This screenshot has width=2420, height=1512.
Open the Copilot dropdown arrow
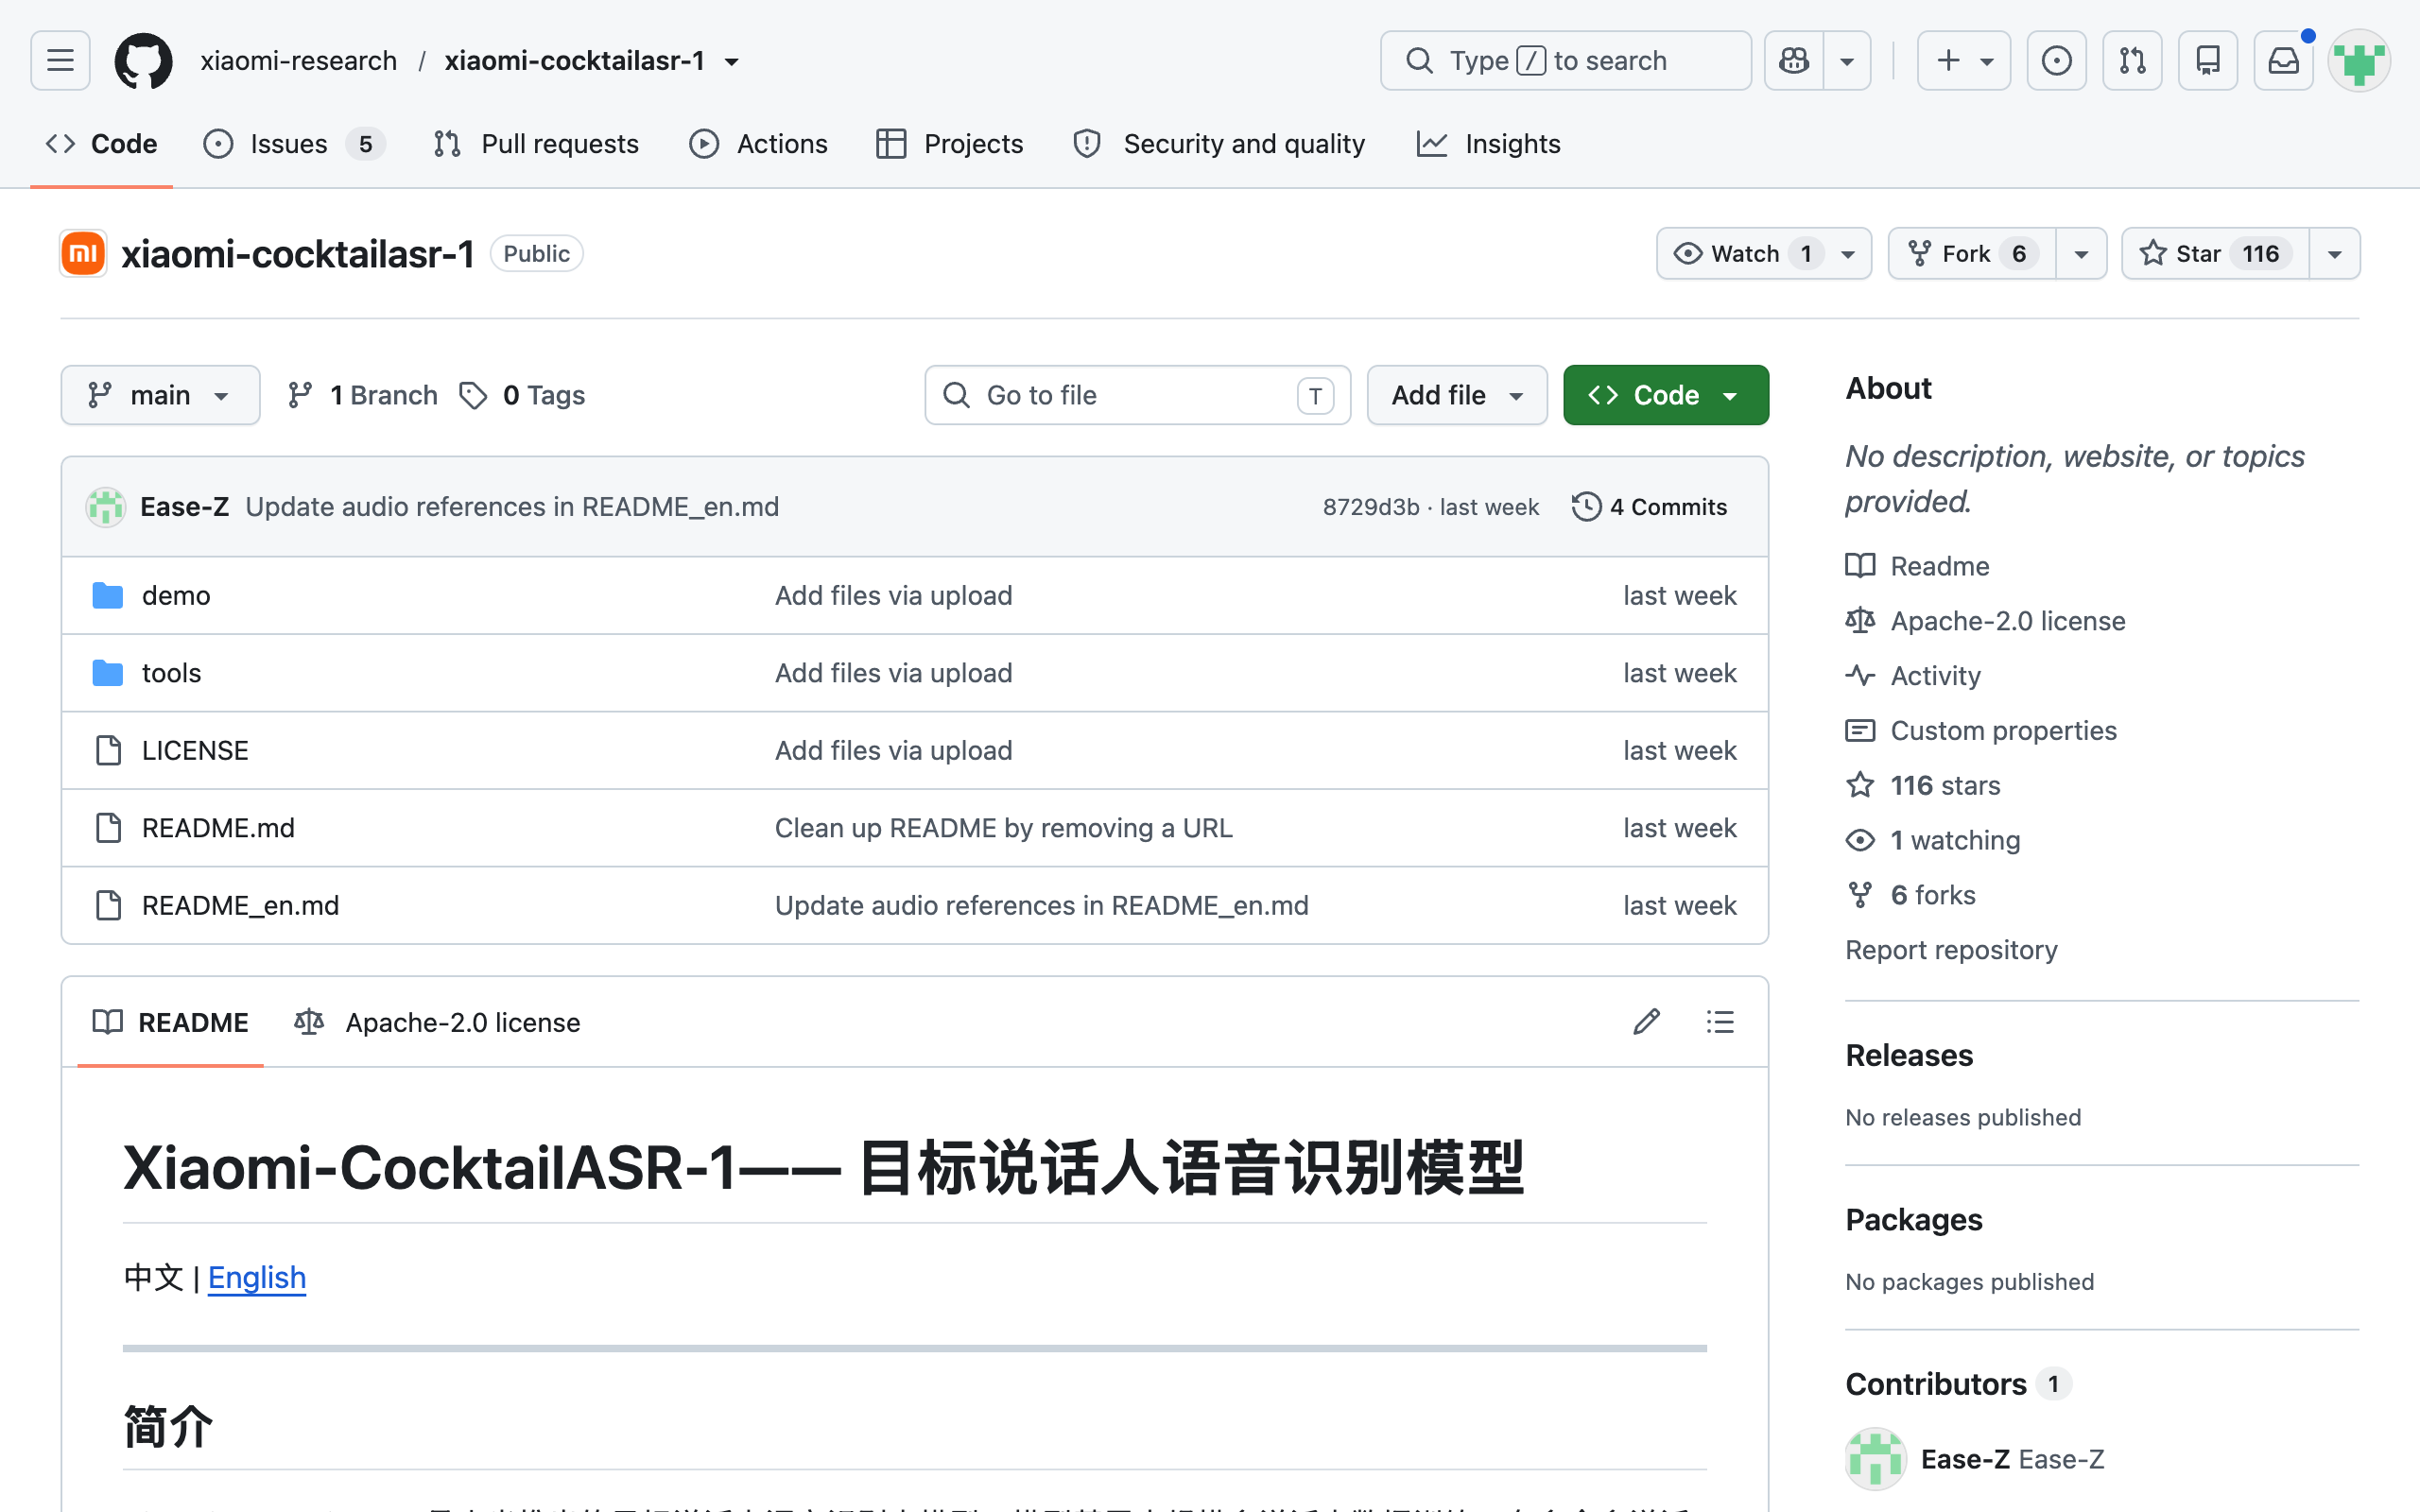click(1847, 61)
